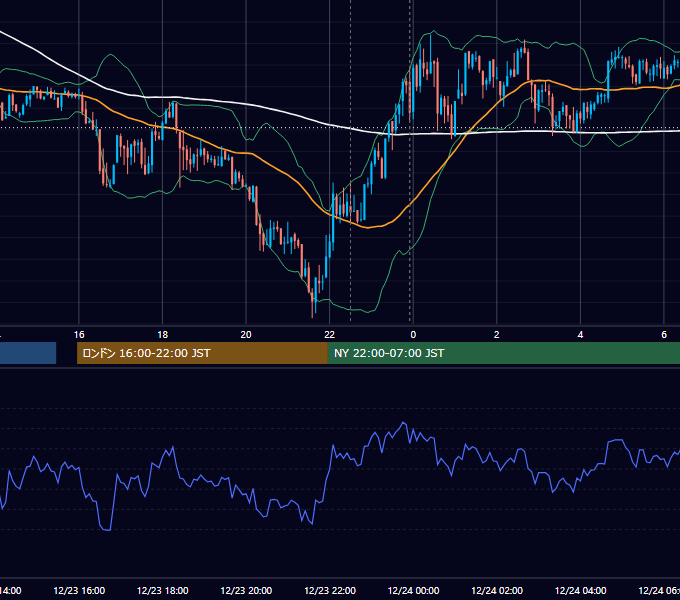Click the '12/23 18:00' date label
The width and height of the screenshot is (680, 600).
pyautogui.click(x=163, y=590)
